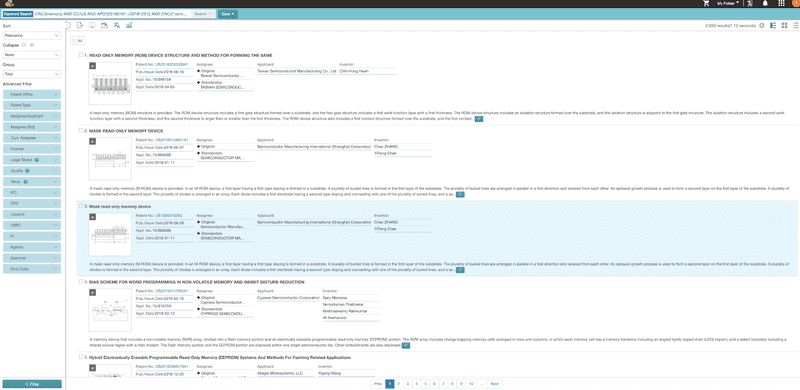Expand the Patent Office filter
The height and width of the screenshot is (390, 800).
tap(32, 94)
